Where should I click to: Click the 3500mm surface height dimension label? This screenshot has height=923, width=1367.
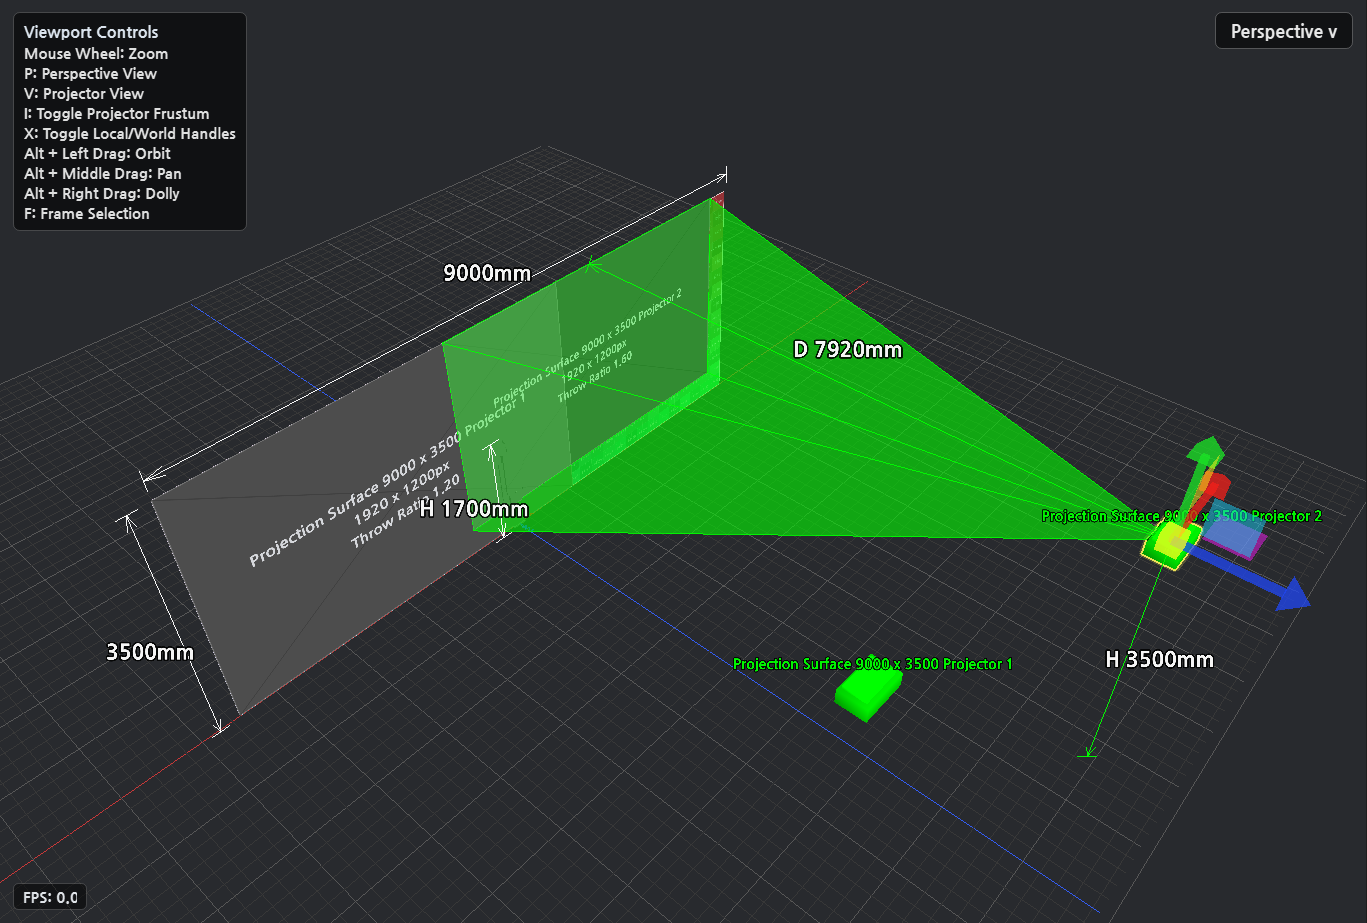150,652
